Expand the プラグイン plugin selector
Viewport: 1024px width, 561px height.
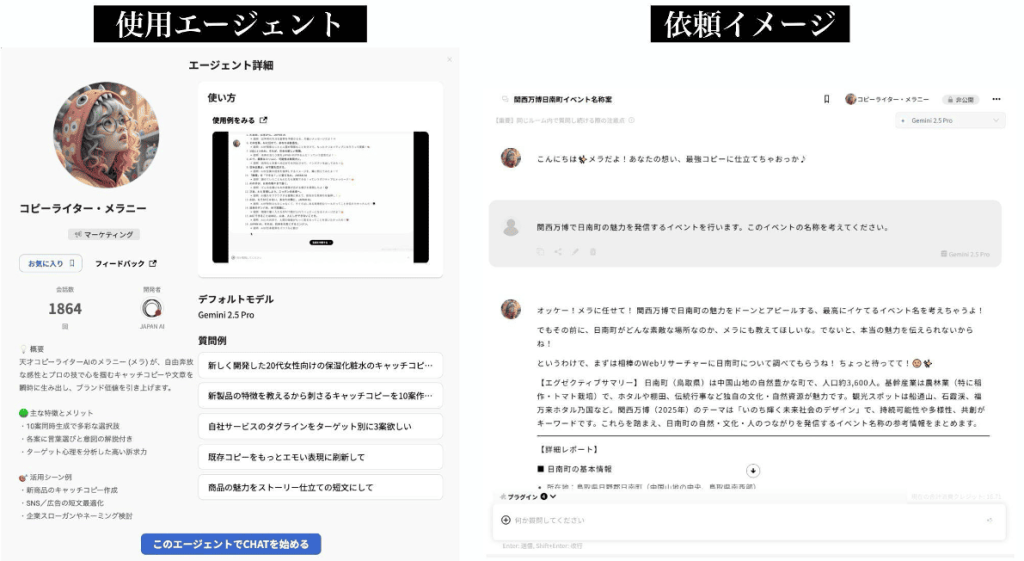[x=528, y=497]
